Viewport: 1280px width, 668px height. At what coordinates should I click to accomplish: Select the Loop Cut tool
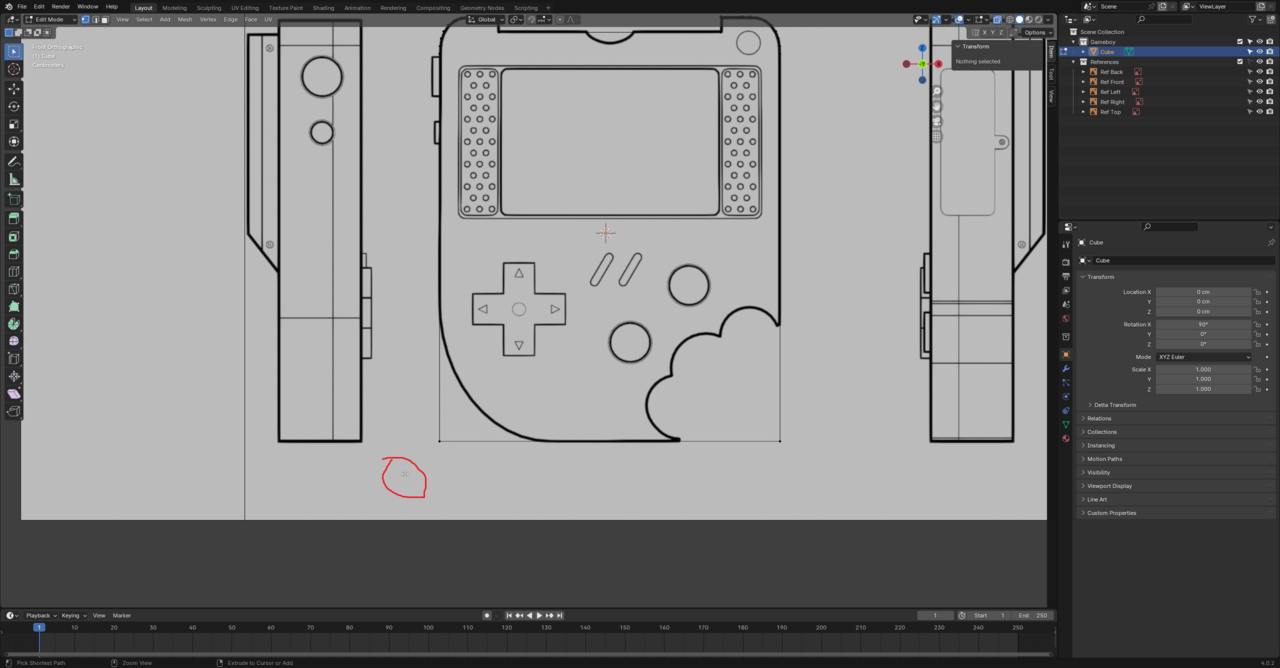click(x=14, y=272)
